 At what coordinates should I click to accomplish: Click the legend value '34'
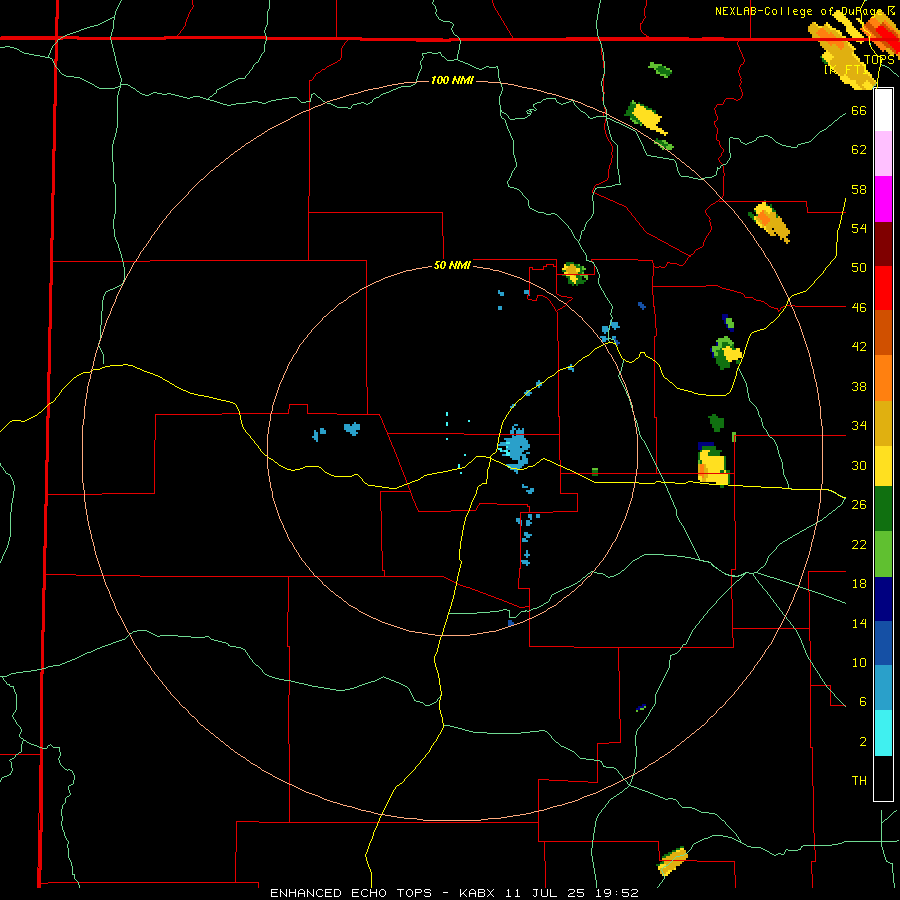coord(859,426)
